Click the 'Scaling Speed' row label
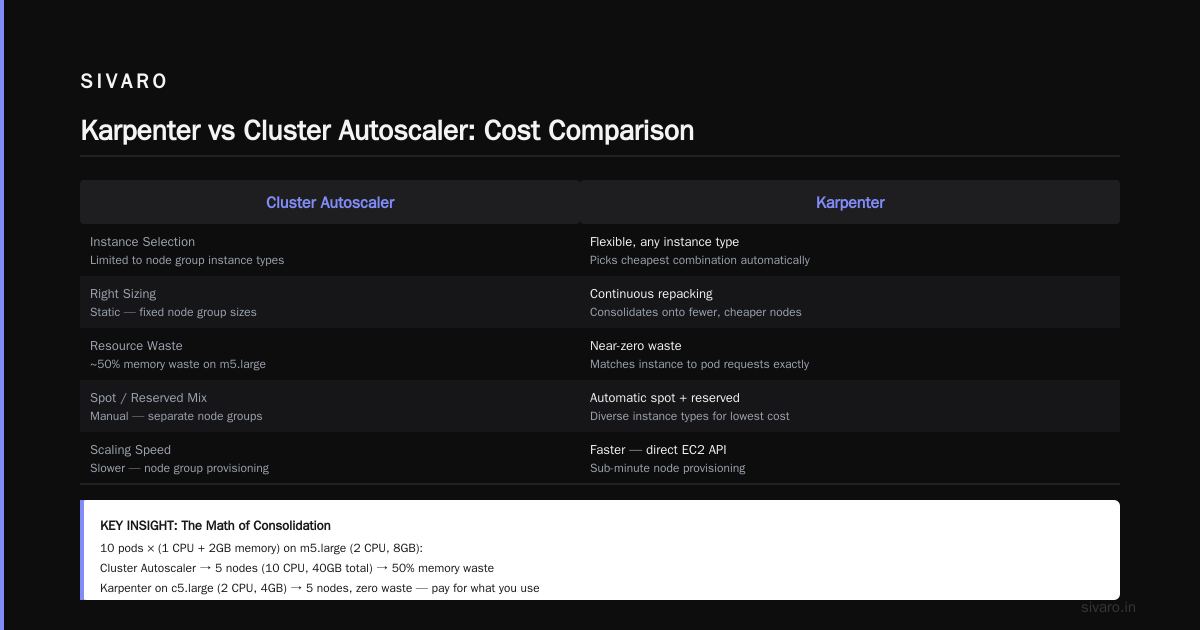Screen dimensions: 1200x630 pos(130,450)
